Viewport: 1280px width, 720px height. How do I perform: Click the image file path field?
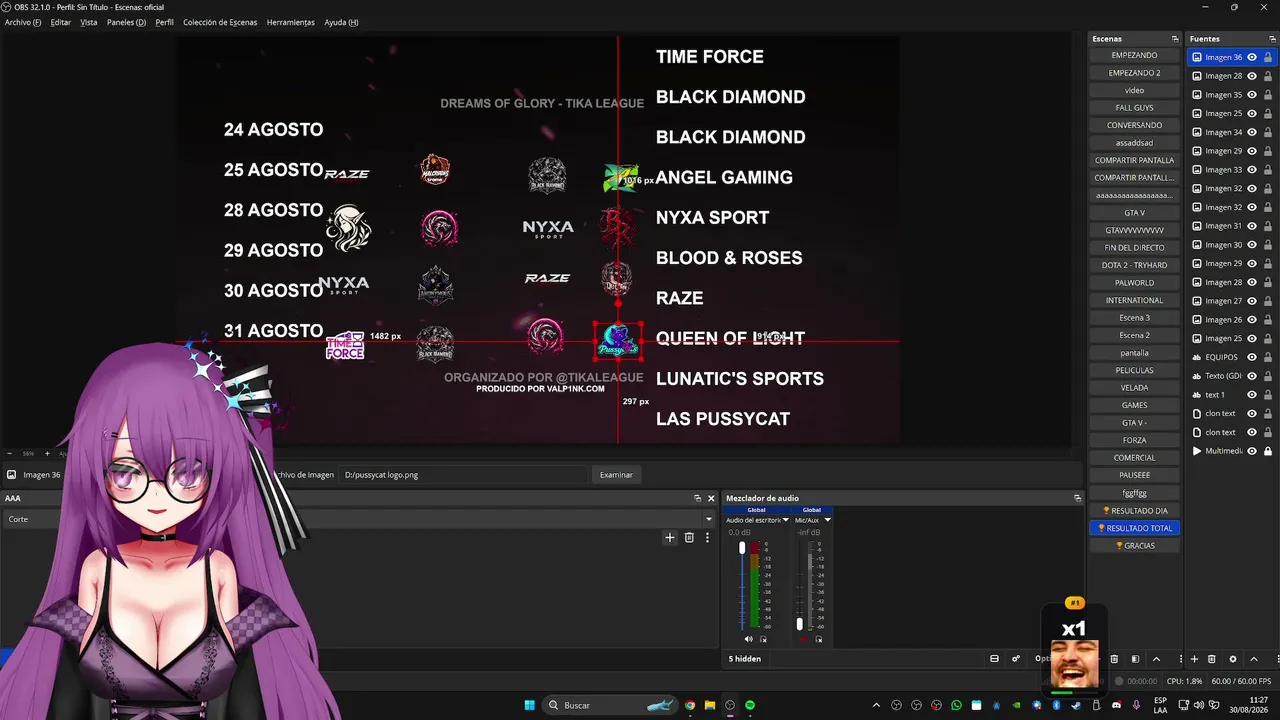pos(463,475)
